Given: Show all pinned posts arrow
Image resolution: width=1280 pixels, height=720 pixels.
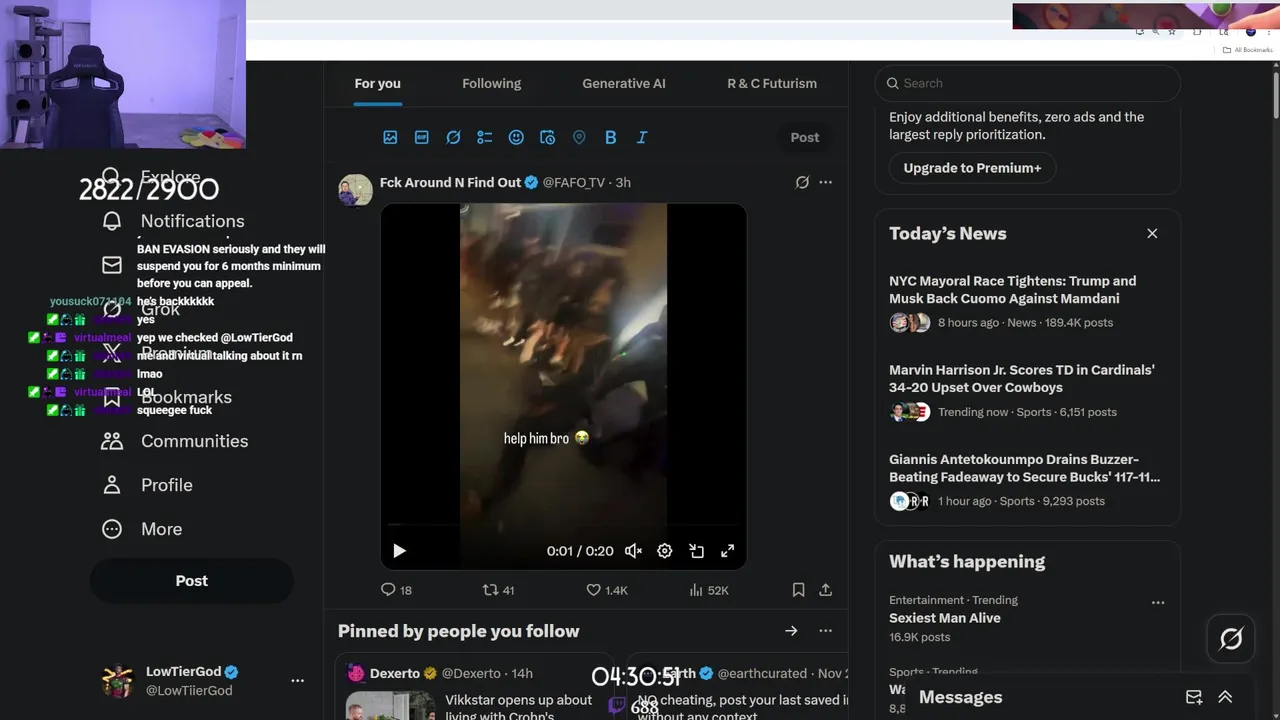Looking at the screenshot, I should click(791, 631).
